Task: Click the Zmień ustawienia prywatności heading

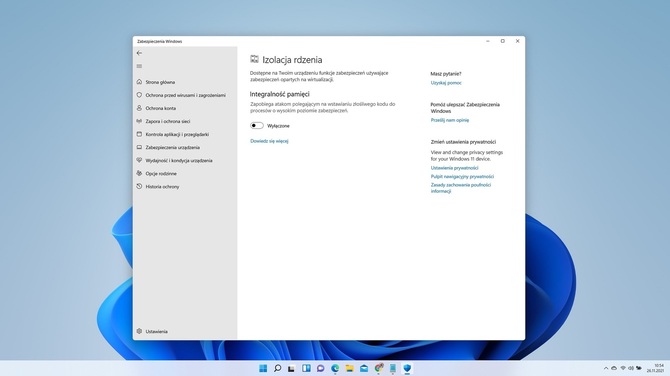Action: pos(463,142)
